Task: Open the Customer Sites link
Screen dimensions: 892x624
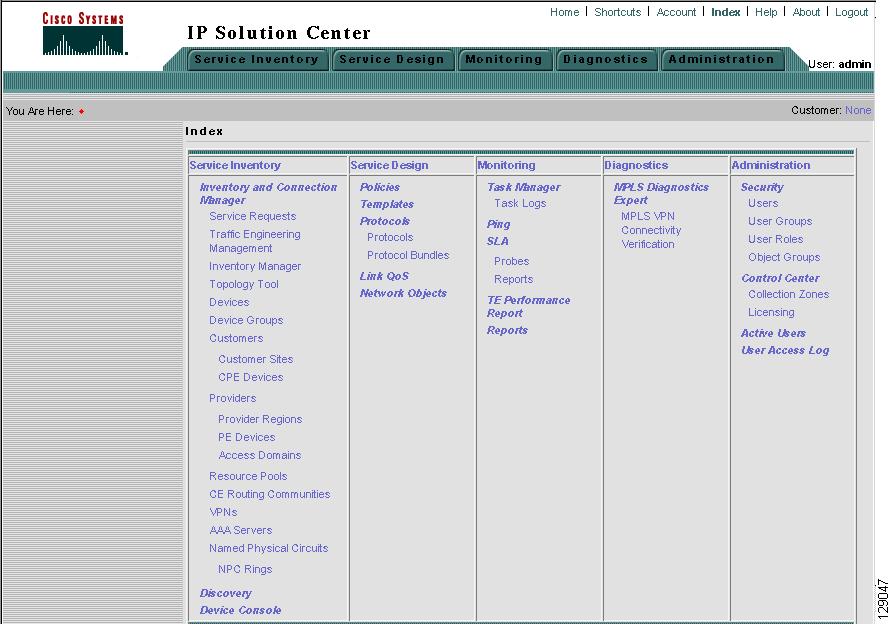Action: [x=255, y=359]
